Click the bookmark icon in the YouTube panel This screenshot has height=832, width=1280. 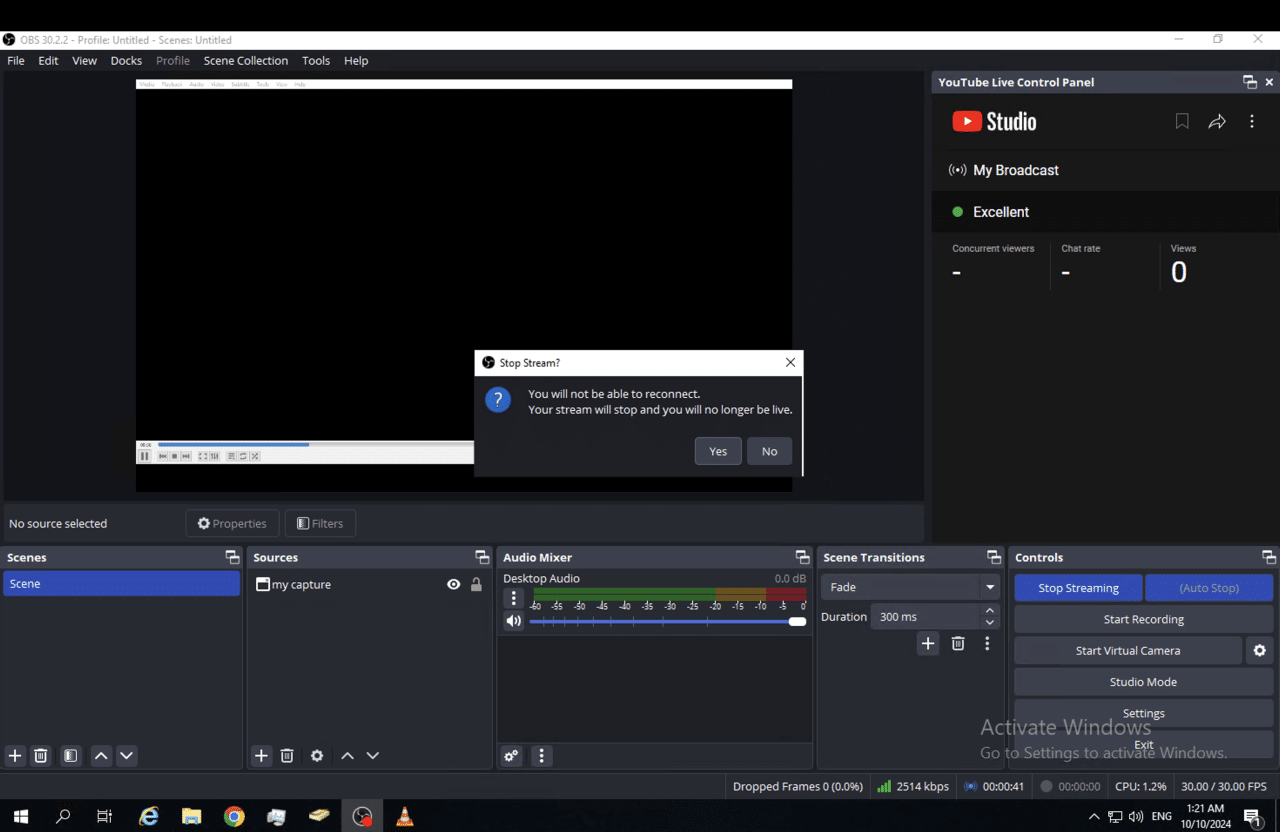[1182, 120]
